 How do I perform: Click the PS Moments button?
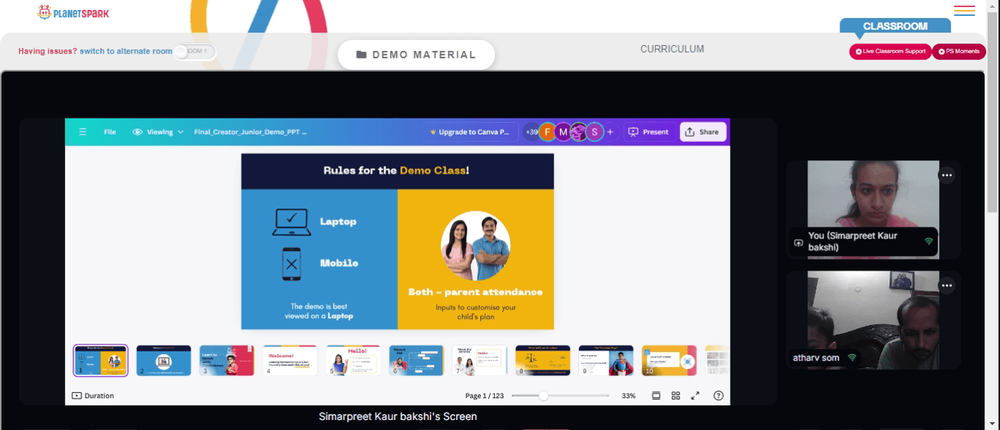coord(959,51)
